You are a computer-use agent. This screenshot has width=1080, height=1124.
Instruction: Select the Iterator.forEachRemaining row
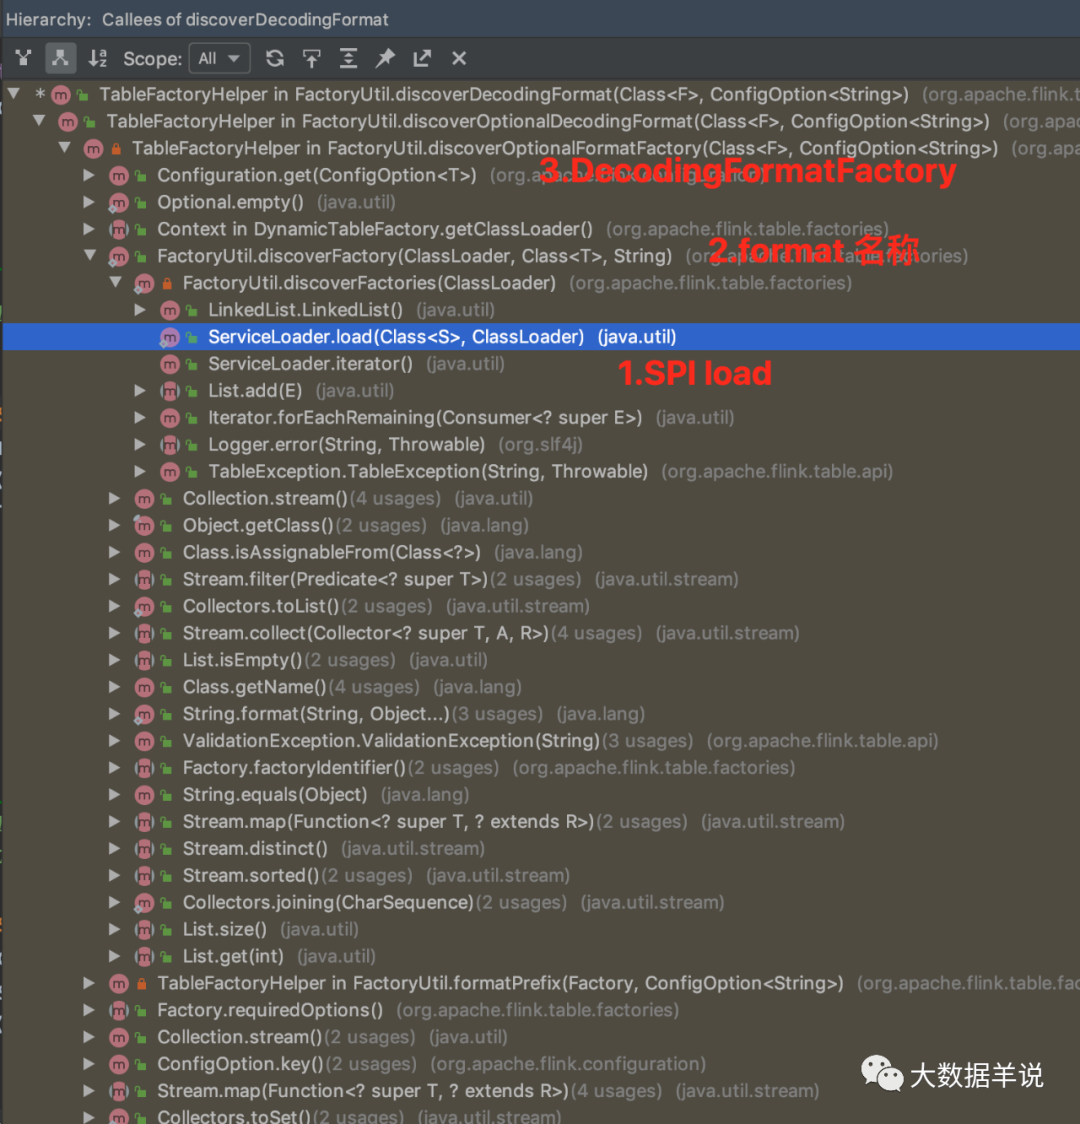click(541, 418)
